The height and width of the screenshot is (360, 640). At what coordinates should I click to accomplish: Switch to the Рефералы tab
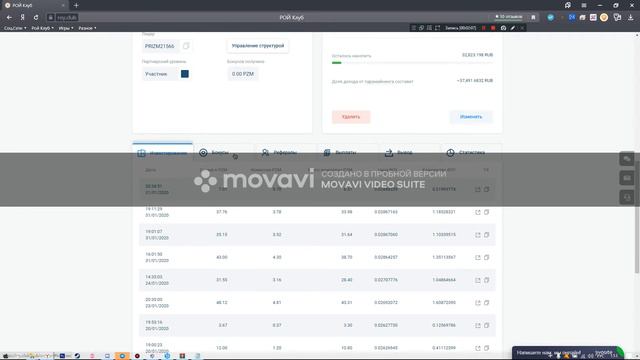(285, 153)
